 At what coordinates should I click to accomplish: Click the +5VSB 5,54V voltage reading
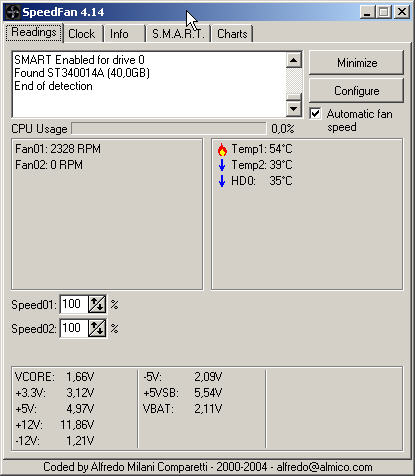click(x=183, y=393)
